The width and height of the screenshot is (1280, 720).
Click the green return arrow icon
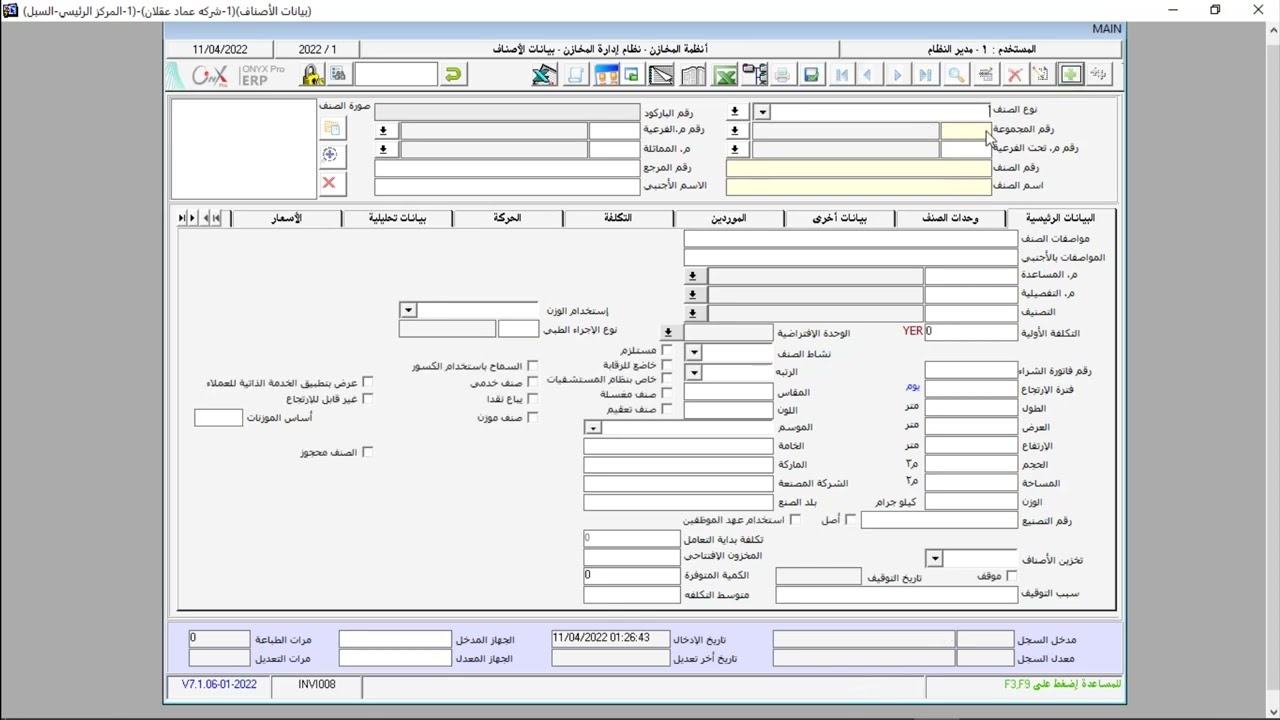(453, 75)
